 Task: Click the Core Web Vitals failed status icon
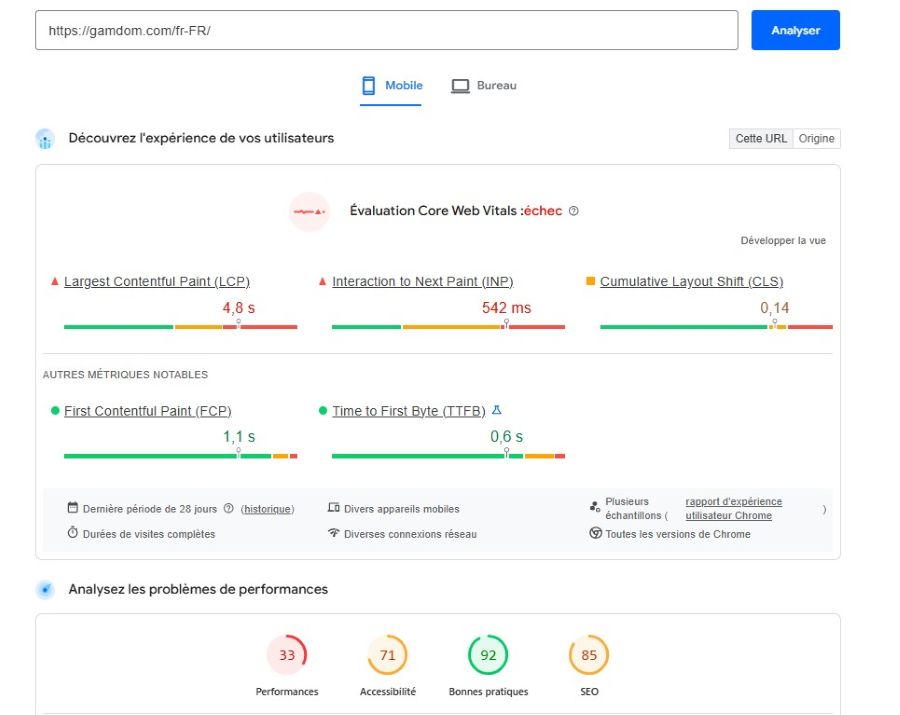tap(309, 211)
